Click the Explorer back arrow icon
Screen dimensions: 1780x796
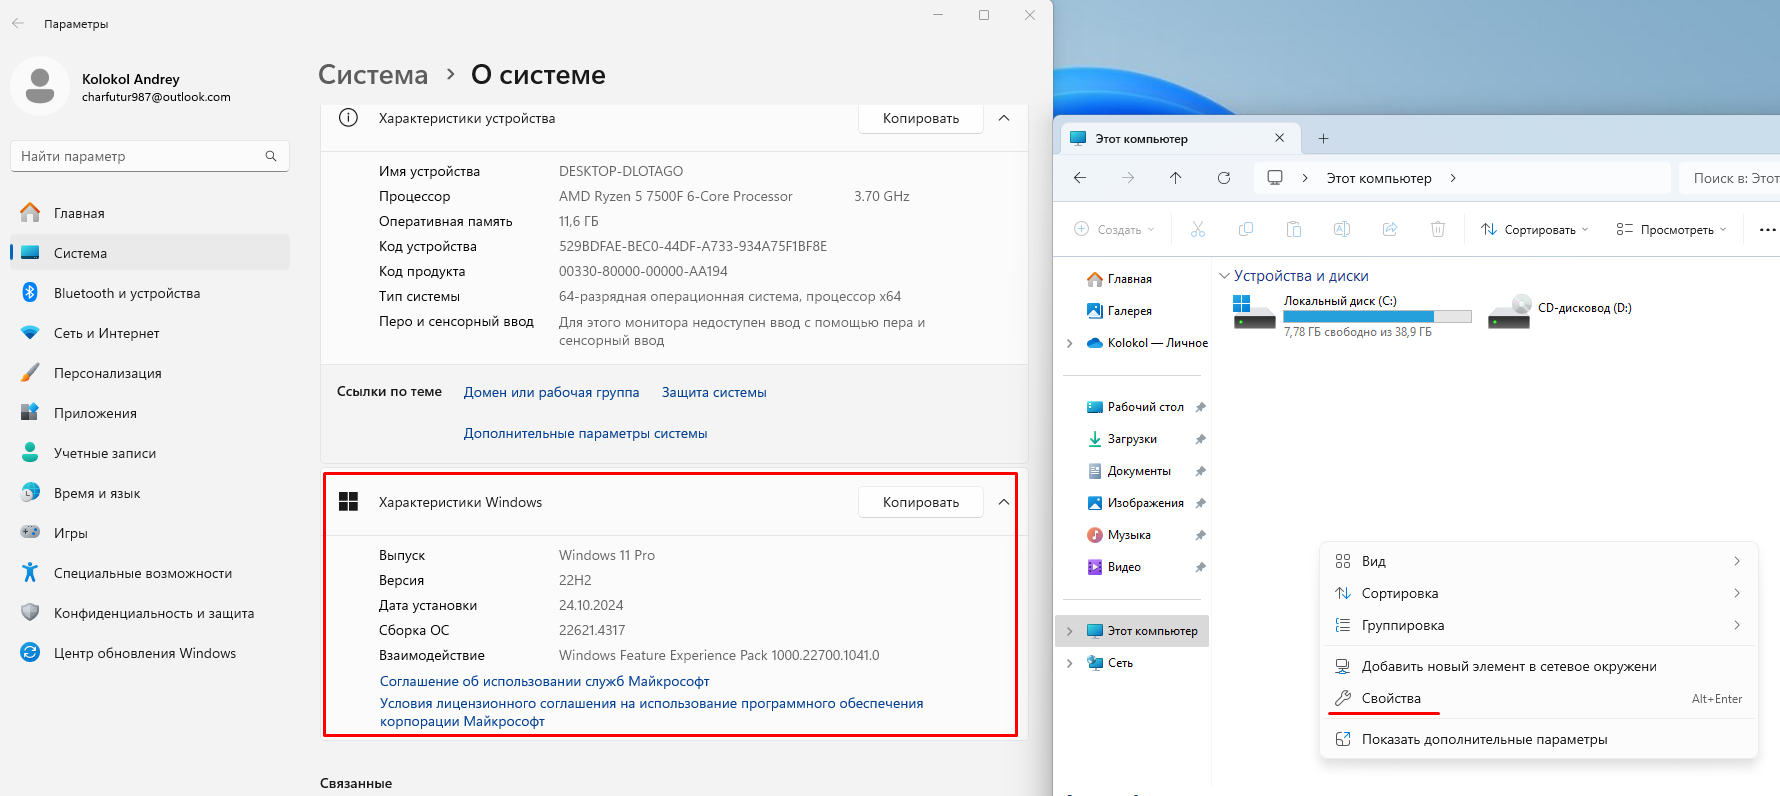click(x=1080, y=178)
